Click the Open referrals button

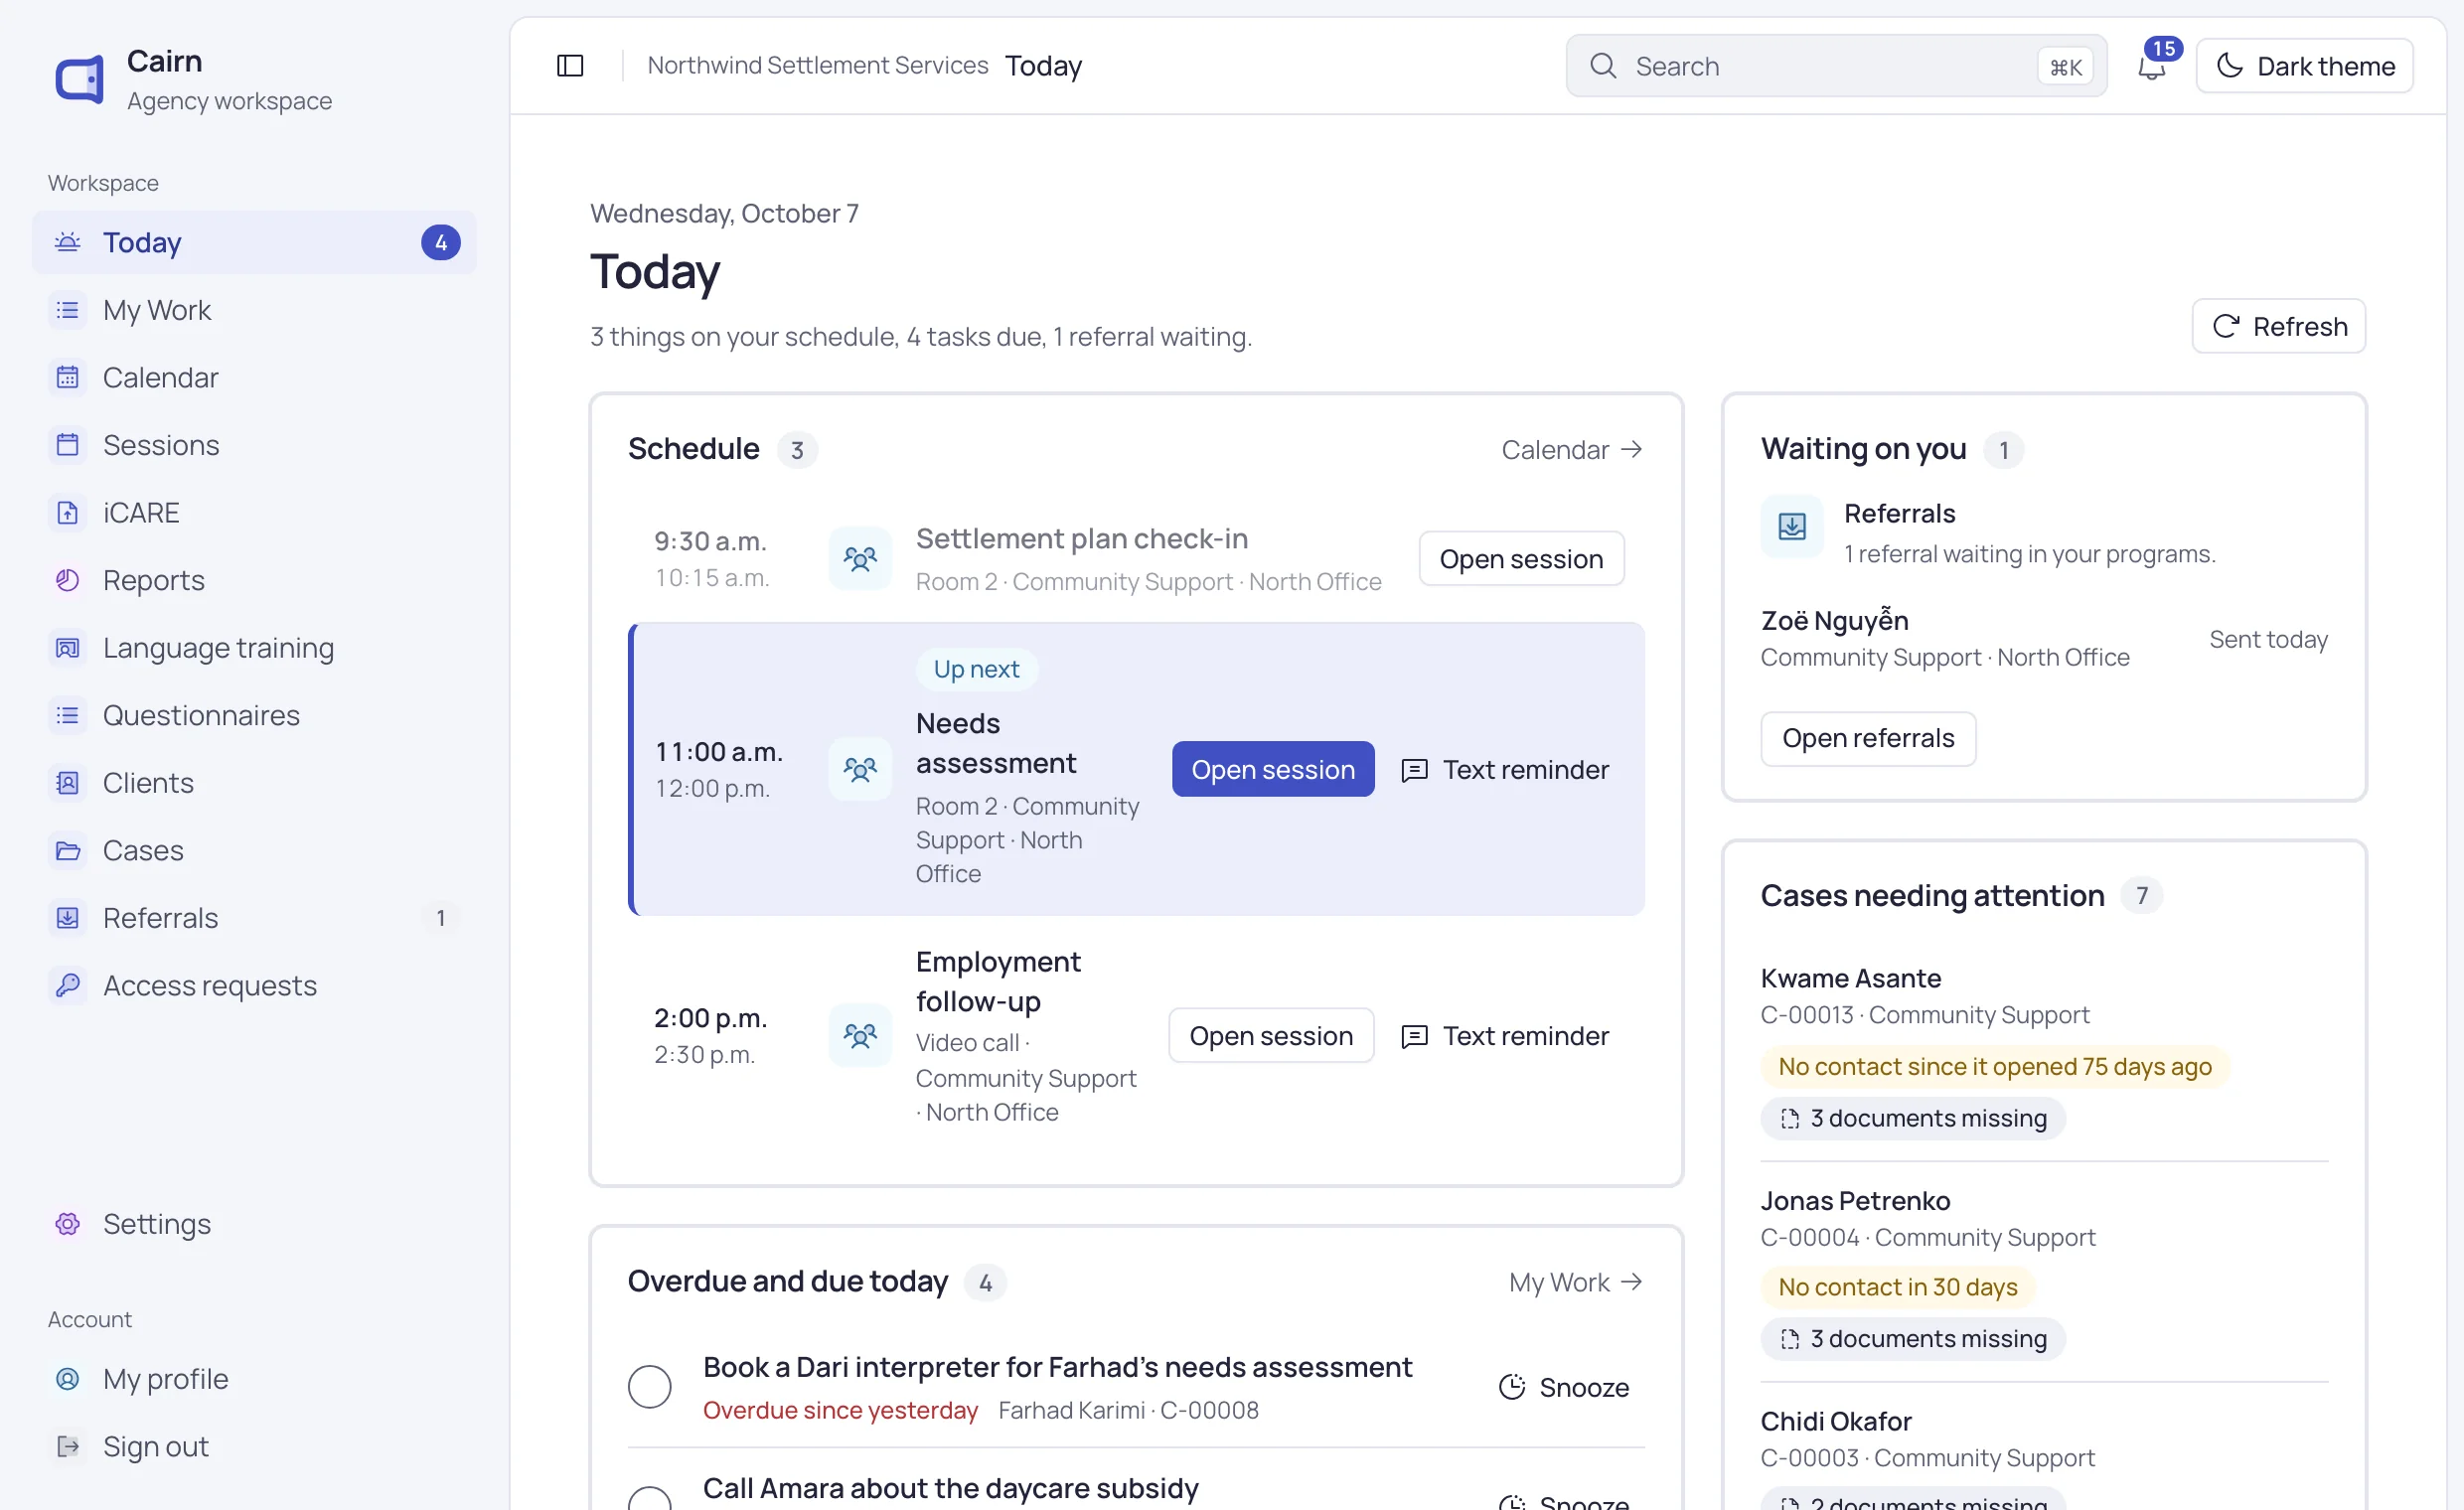(x=1868, y=738)
